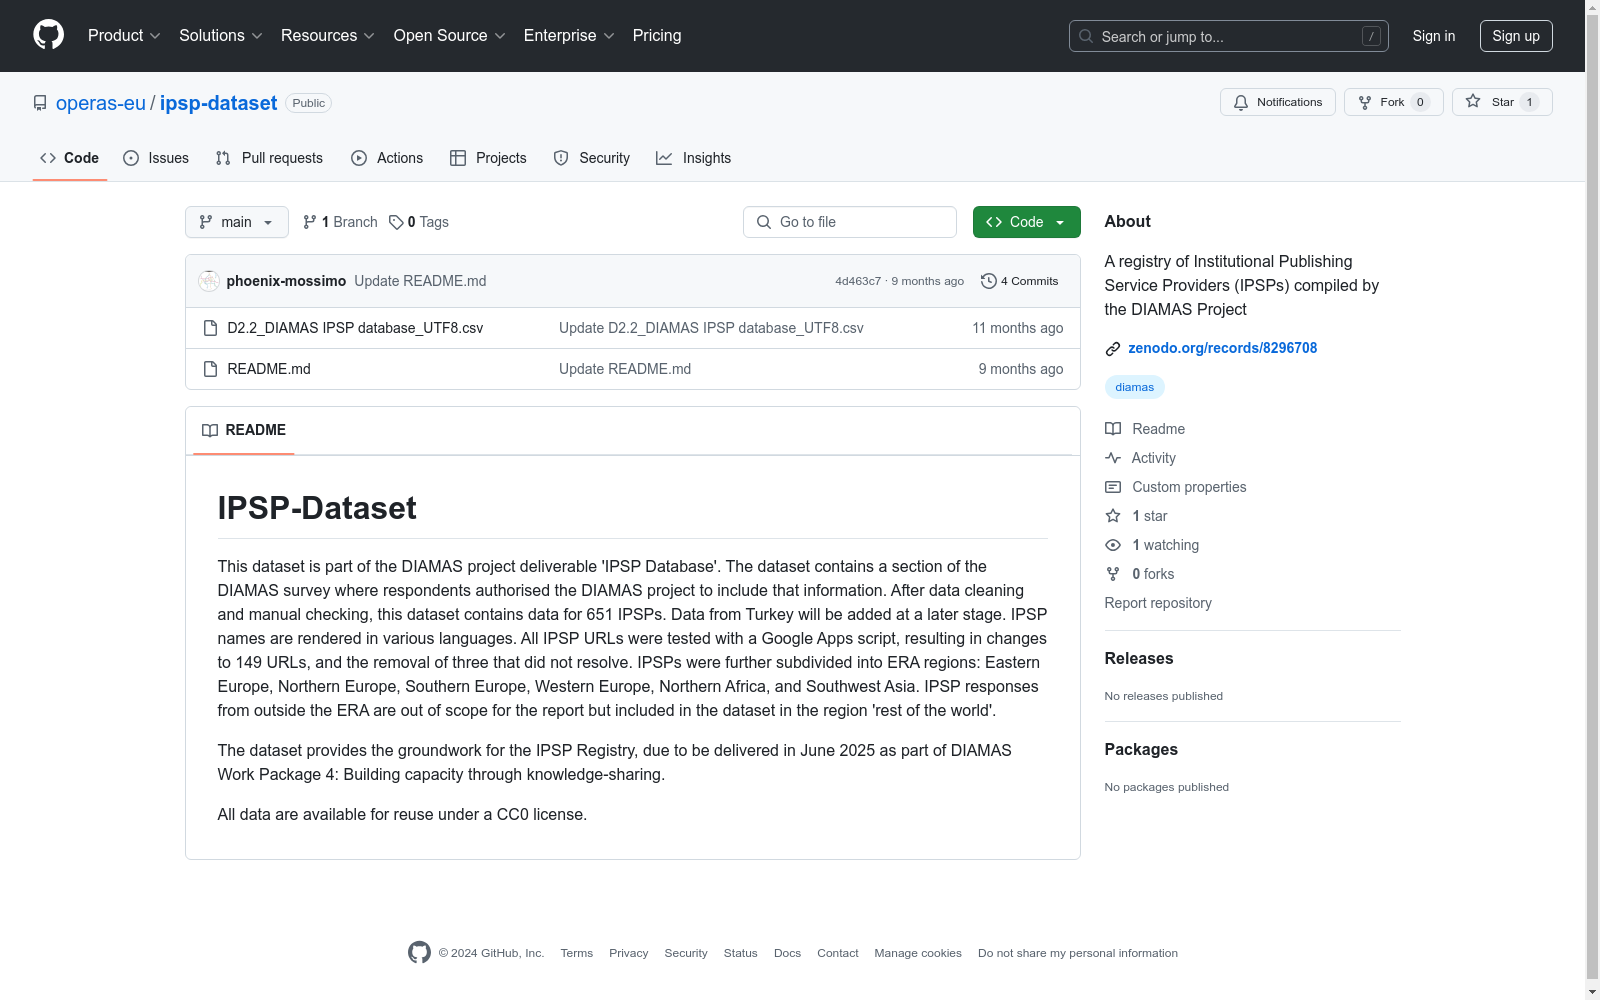Image resolution: width=1600 pixels, height=1000 pixels.
Task: Switch to the Issues tab
Action: click(x=156, y=158)
